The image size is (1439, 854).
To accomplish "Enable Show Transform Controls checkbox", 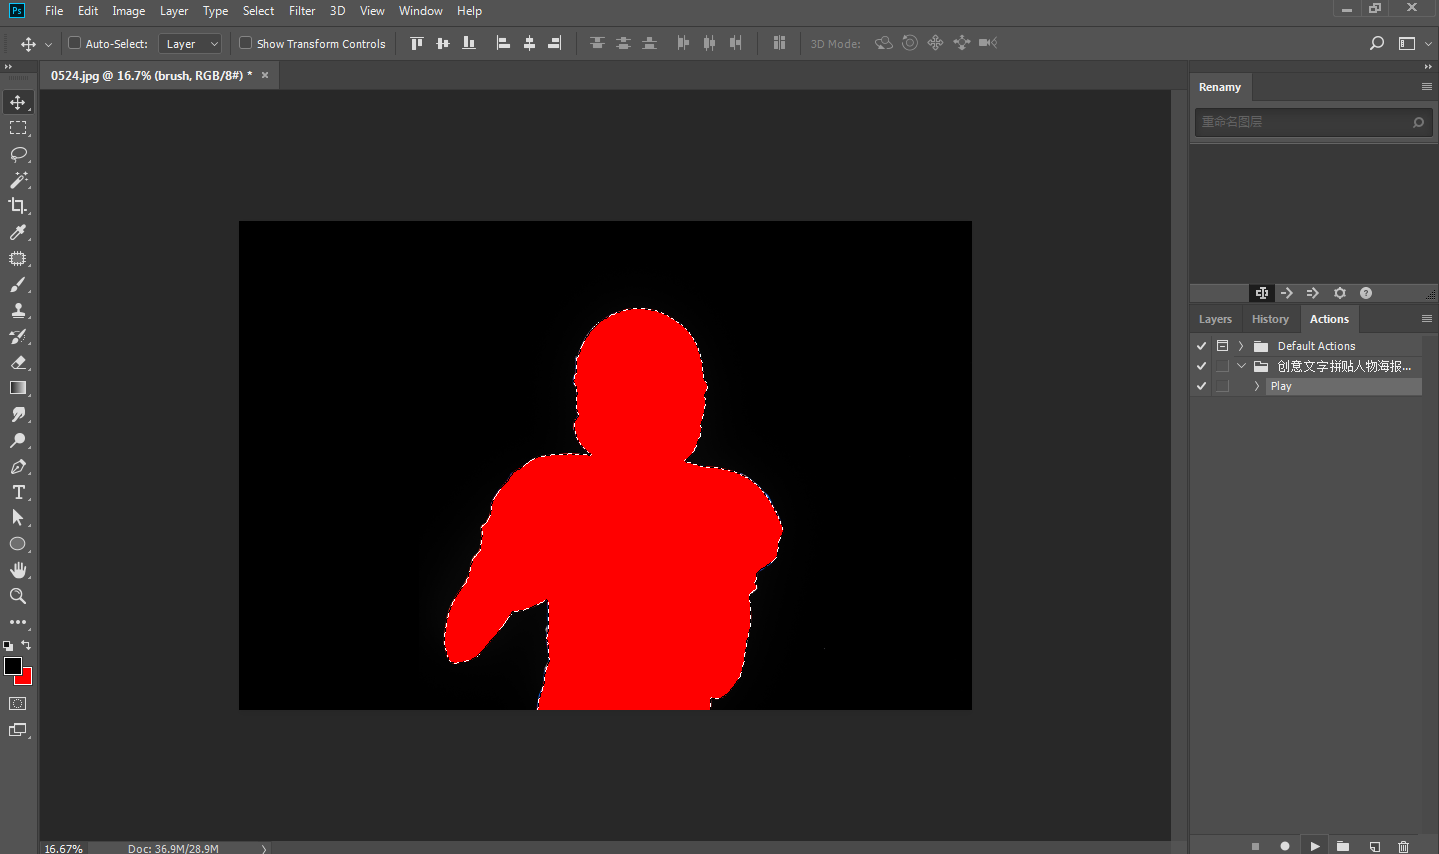I will pyautogui.click(x=245, y=43).
